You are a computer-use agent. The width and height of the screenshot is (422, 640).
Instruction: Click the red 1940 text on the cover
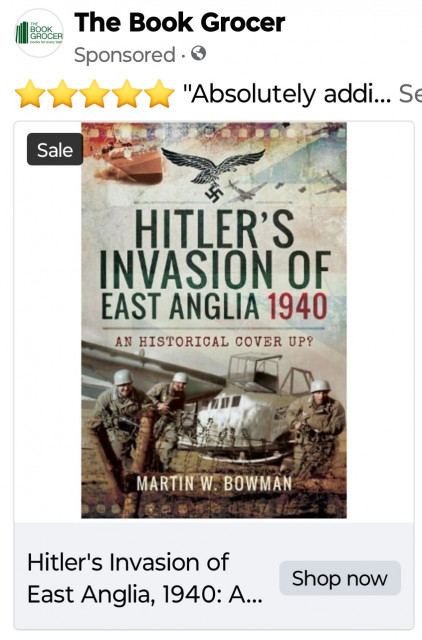pyautogui.click(x=298, y=305)
